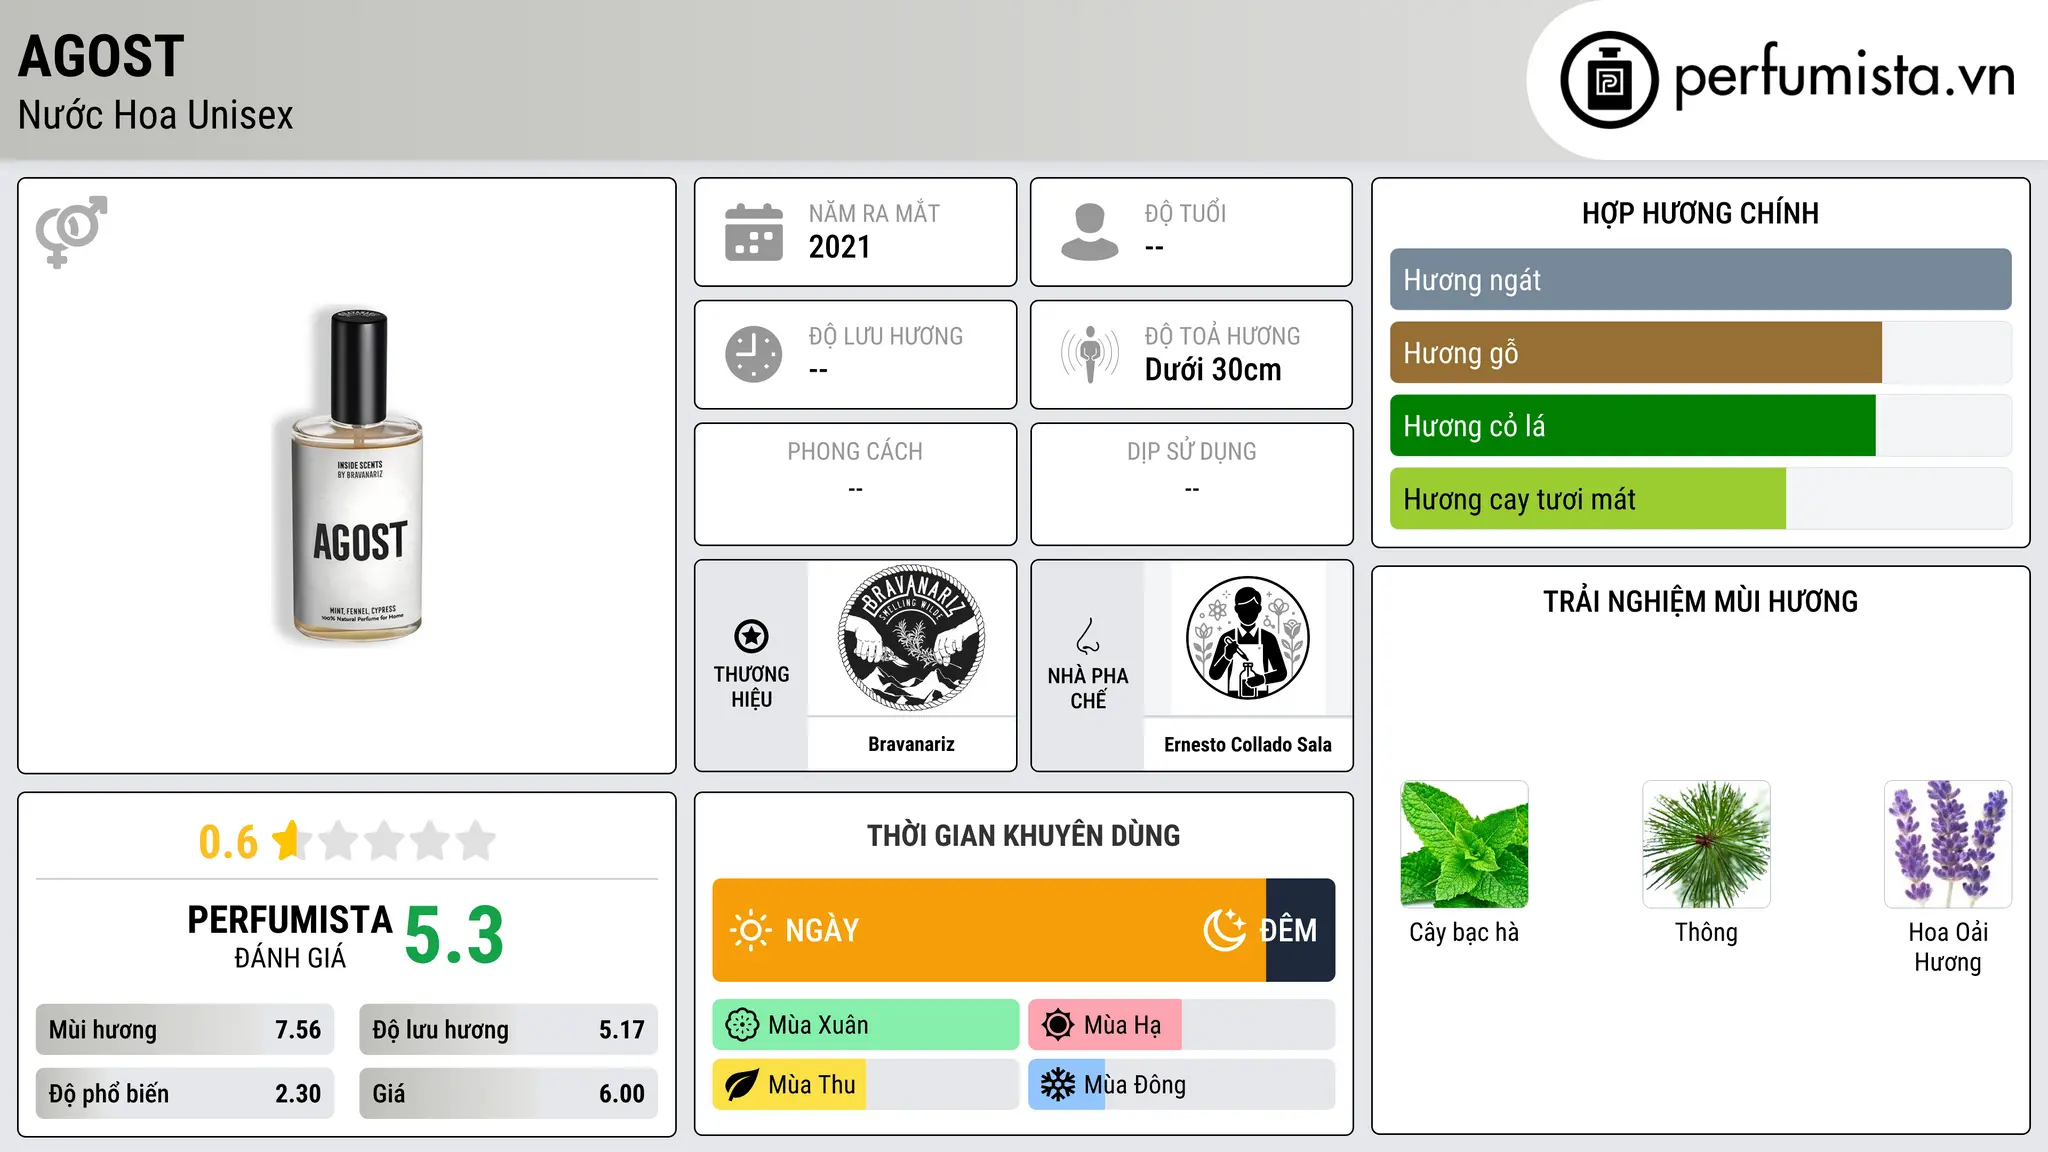
Task: Click the Hương ngát accord bar
Action: coord(1700,280)
